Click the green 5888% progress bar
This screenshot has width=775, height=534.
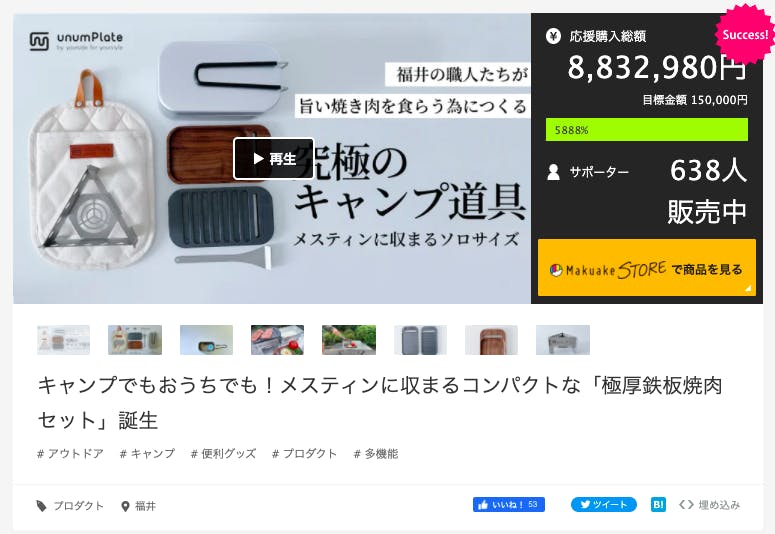(x=646, y=130)
